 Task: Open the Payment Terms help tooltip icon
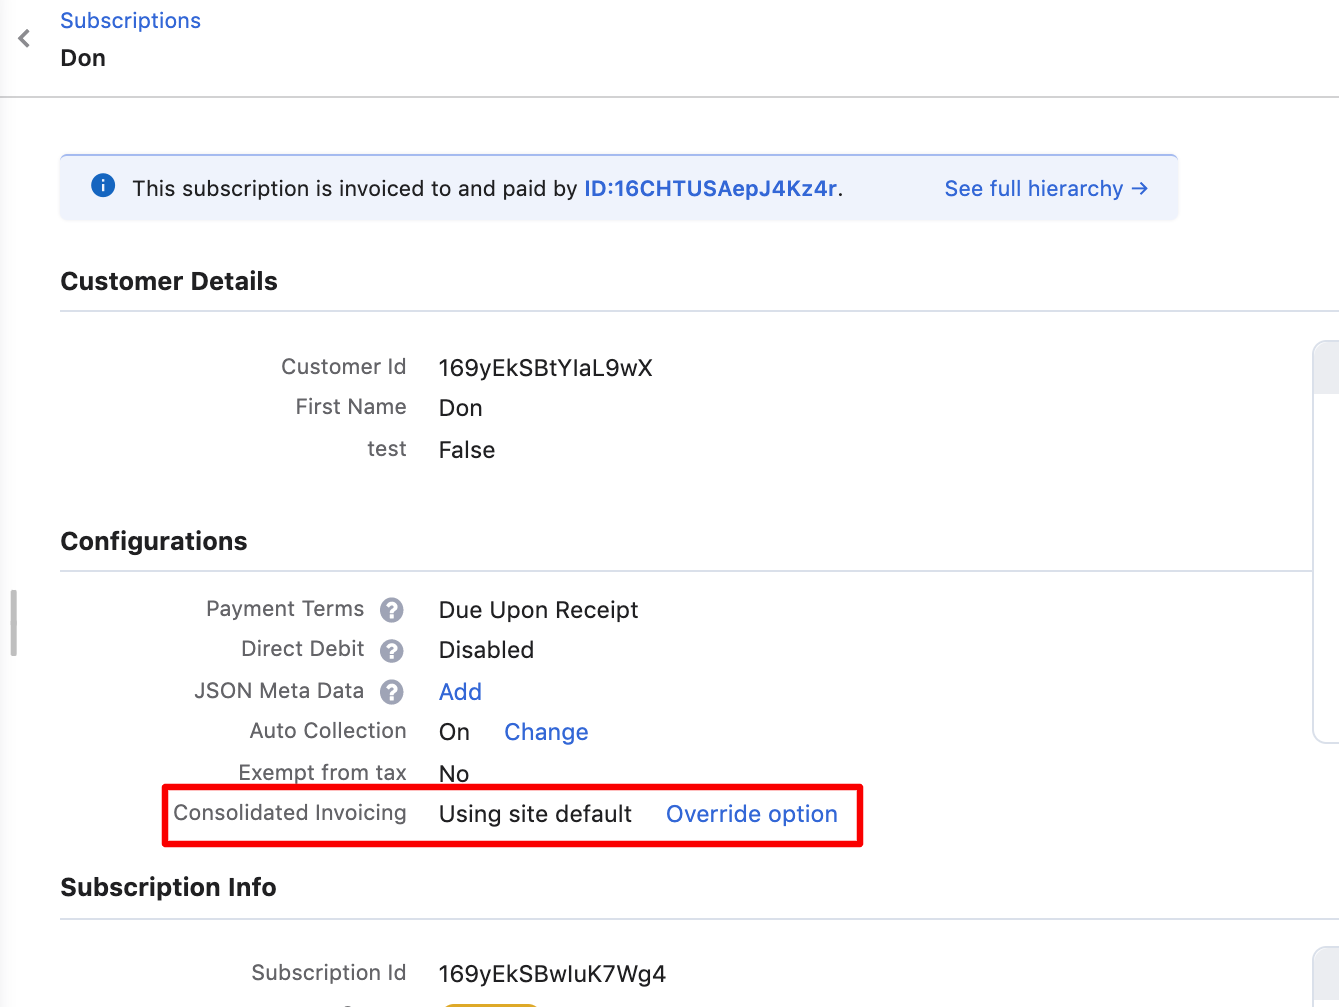pos(392,610)
